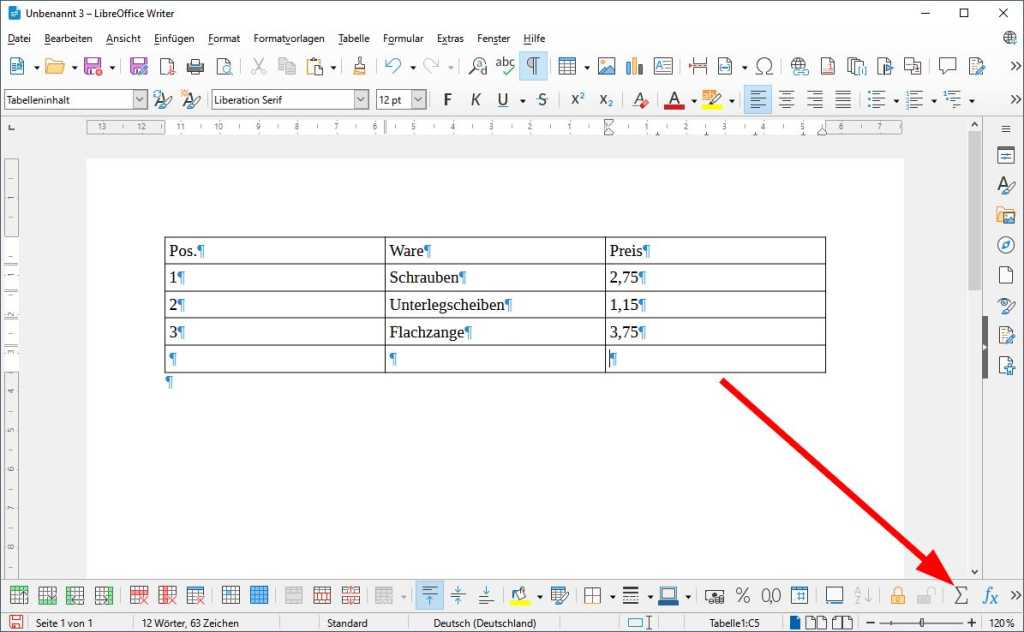The image size is (1024, 632).
Task: Click the Insert Chart icon
Action: (633, 67)
